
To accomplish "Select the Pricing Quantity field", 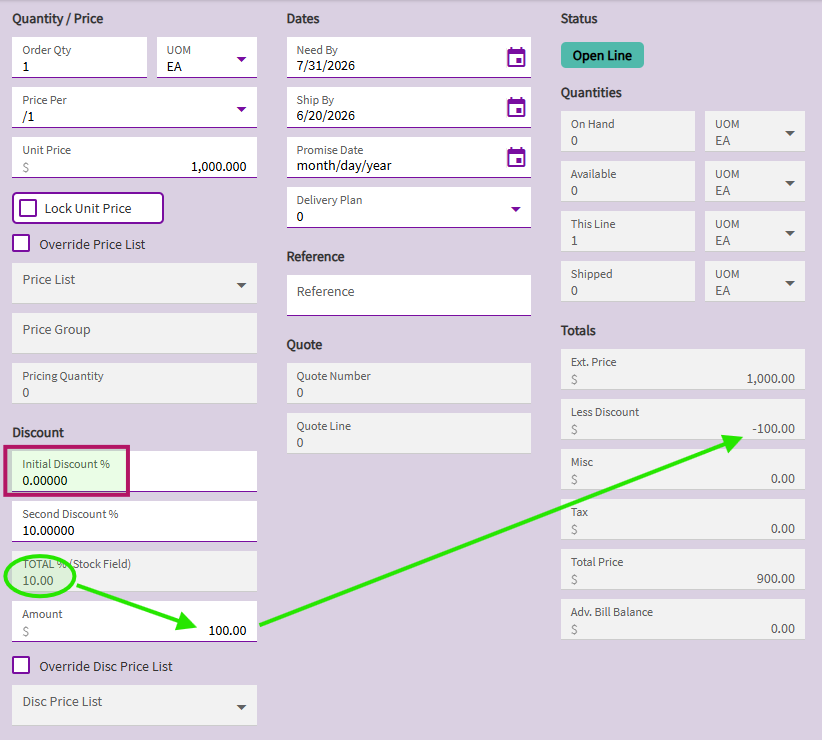I will click(134, 383).
